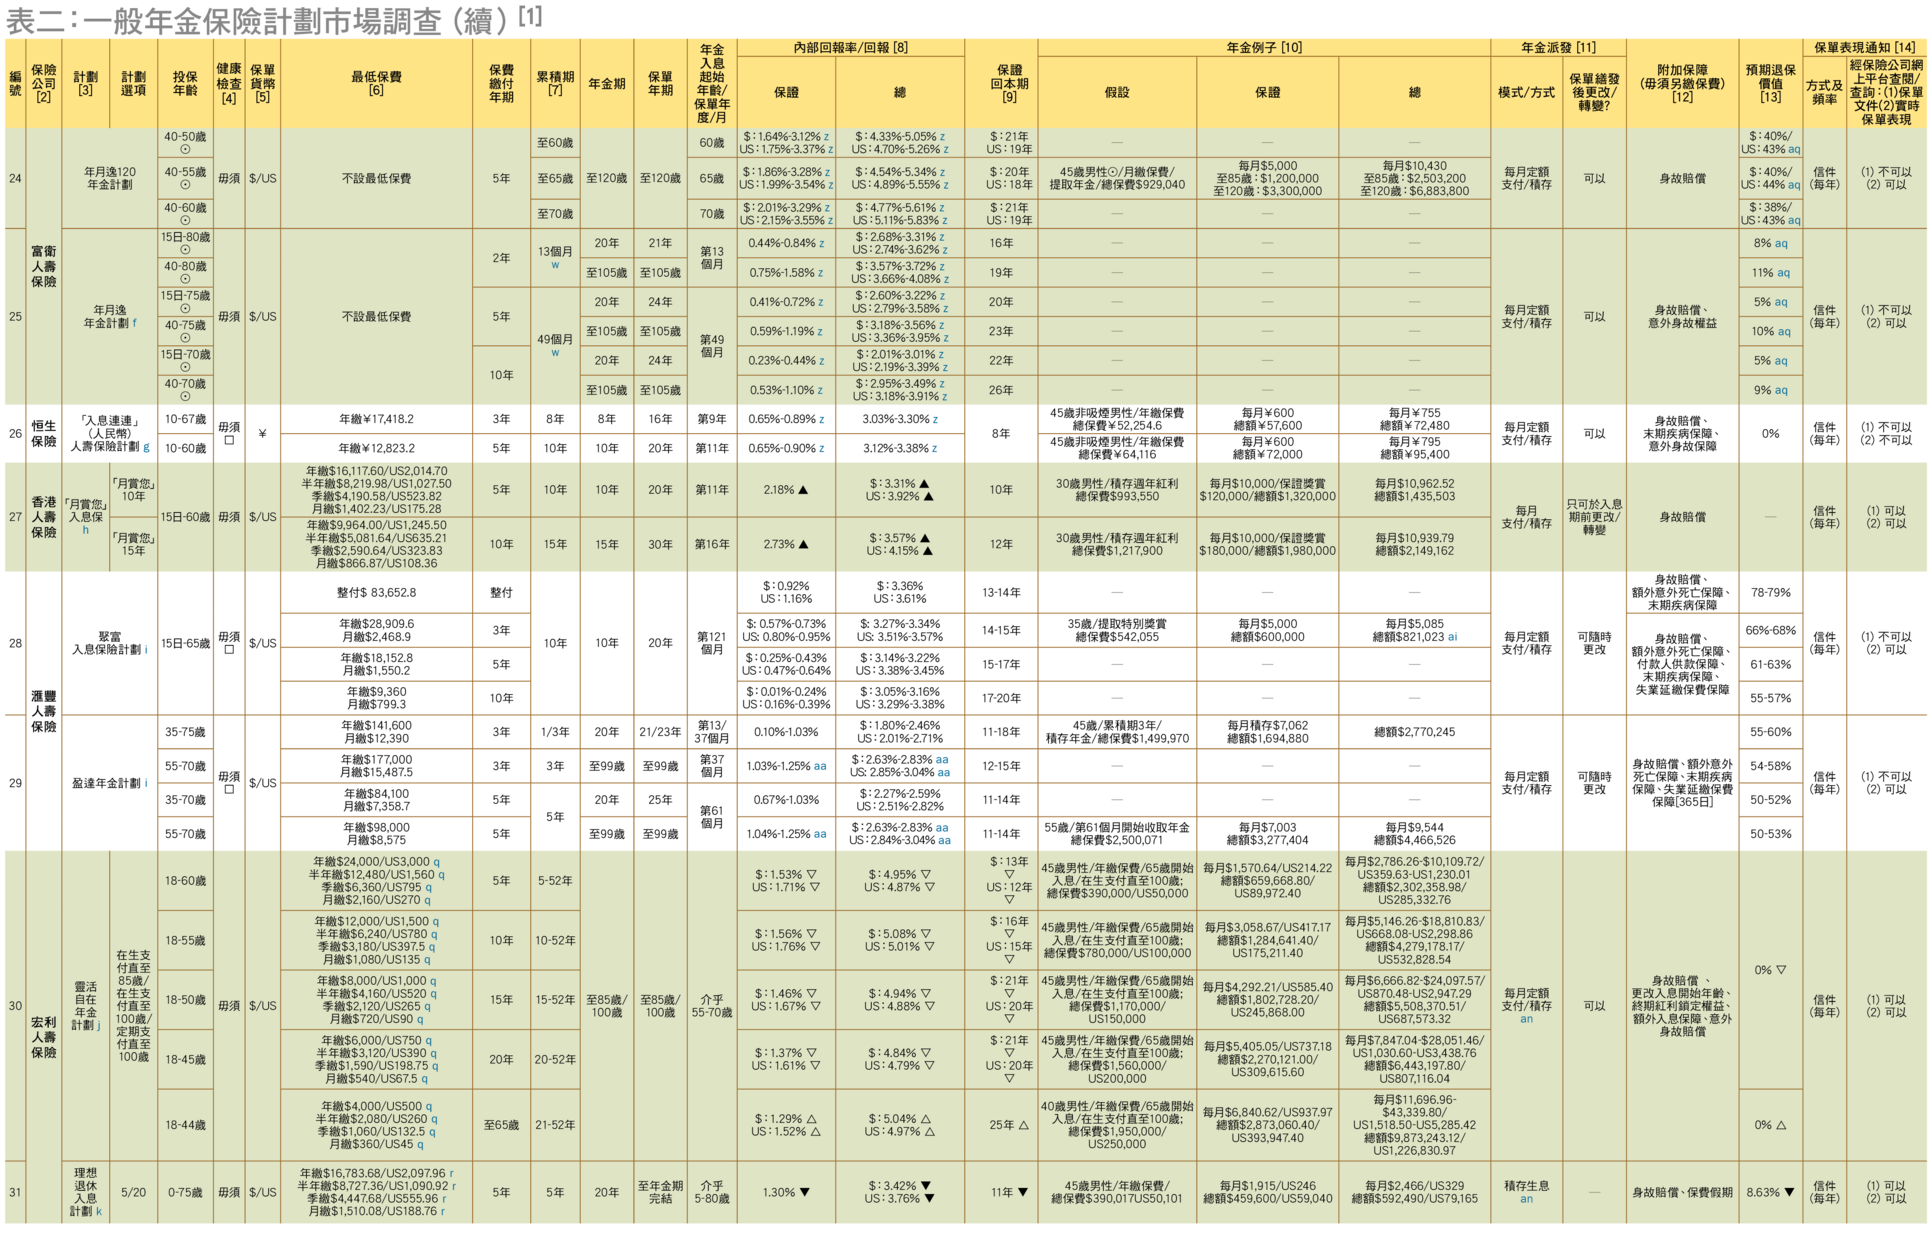Click the 假設 sub-header

point(1117,92)
